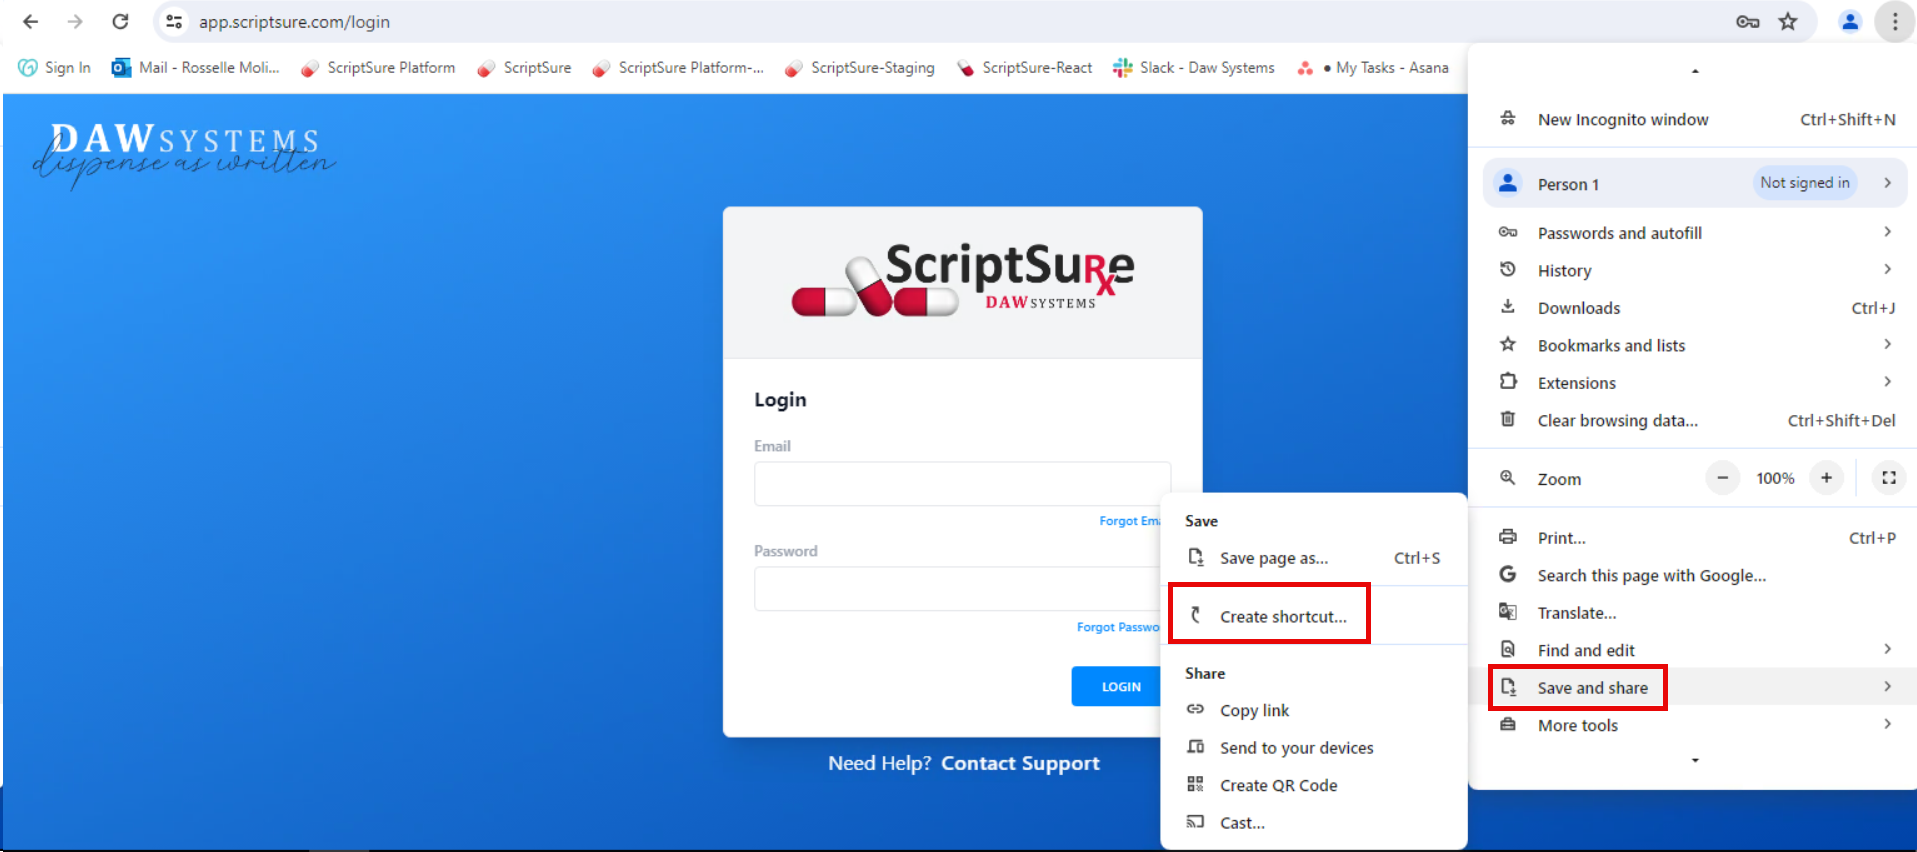Click the printer icon in the menu
Image resolution: width=1917 pixels, height=852 pixels.
[1507, 537]
